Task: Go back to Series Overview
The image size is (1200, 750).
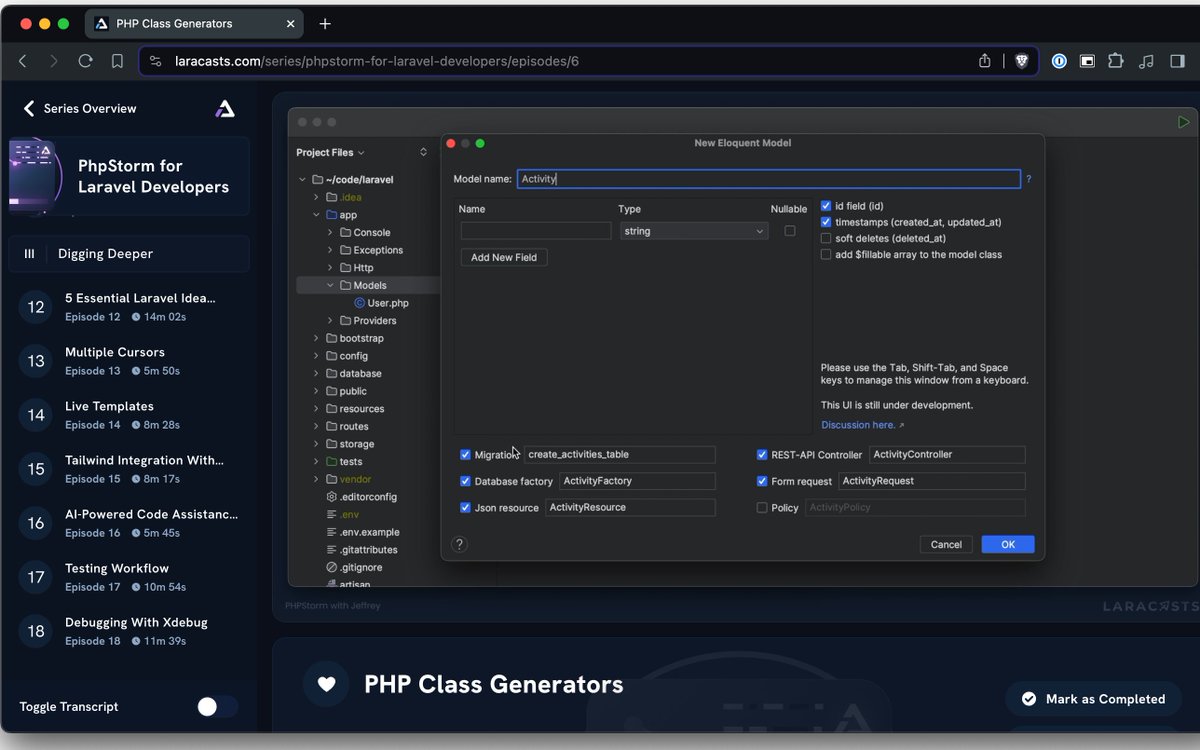Action: coord(80,108)
